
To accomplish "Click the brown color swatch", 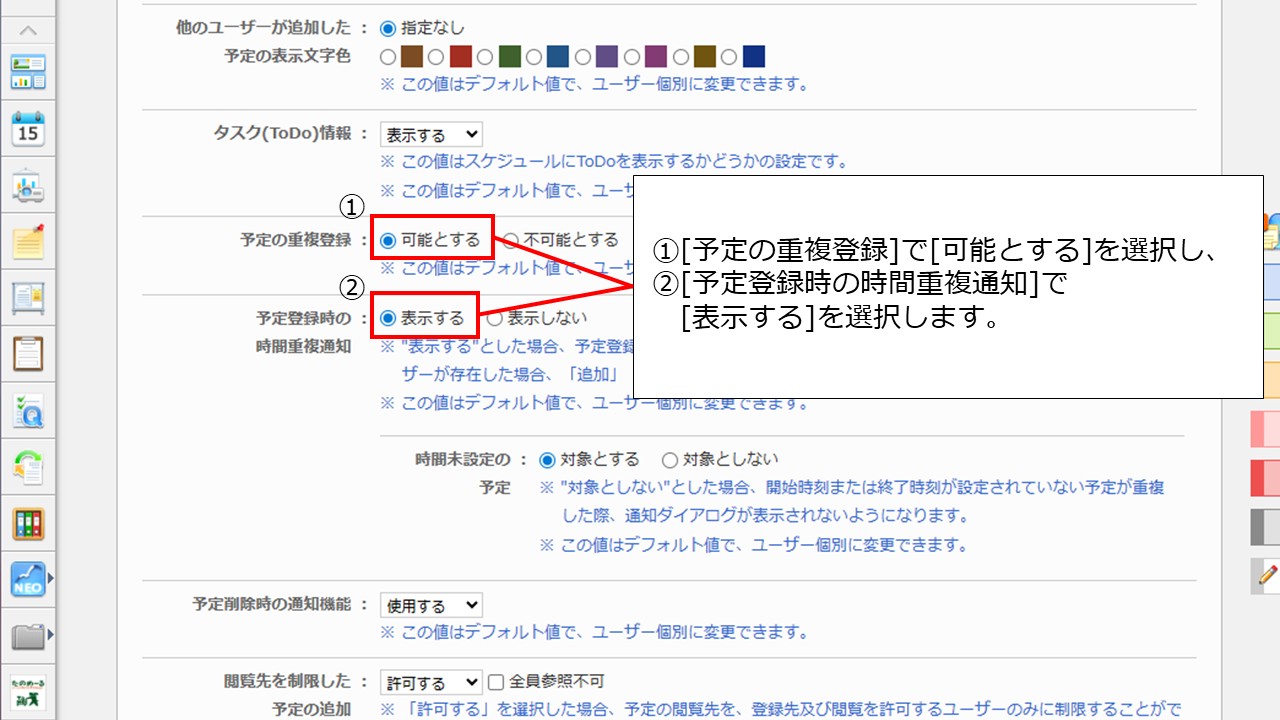I will tap(412, 56).
